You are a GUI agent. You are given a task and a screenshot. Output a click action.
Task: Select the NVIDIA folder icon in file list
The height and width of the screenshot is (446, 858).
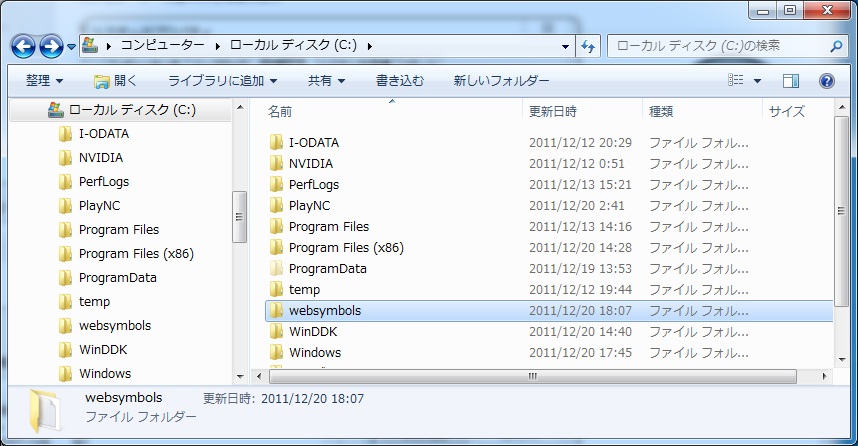(277, 164)
